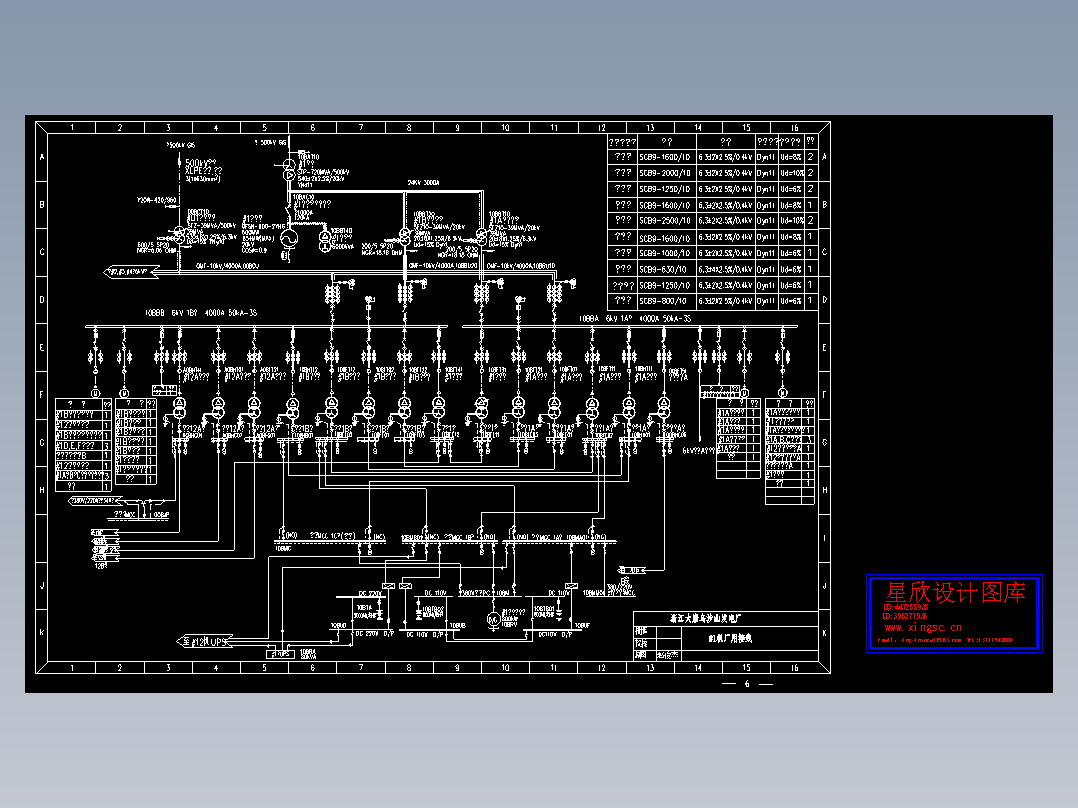Viewport: 1078px width, 808px height.
Task: Click row letter A on left border
Action: pyautogui.click(x=42, y=157)
